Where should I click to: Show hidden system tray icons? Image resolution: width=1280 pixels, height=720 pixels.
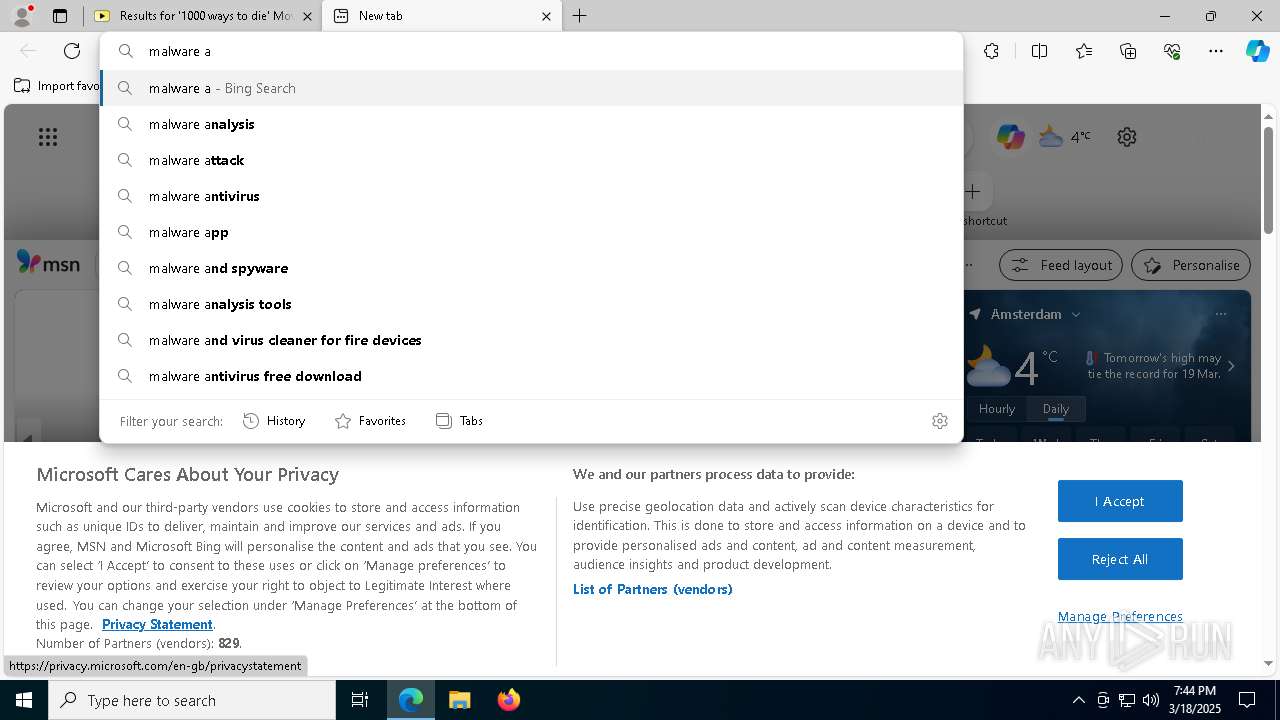click(1078, 700)
